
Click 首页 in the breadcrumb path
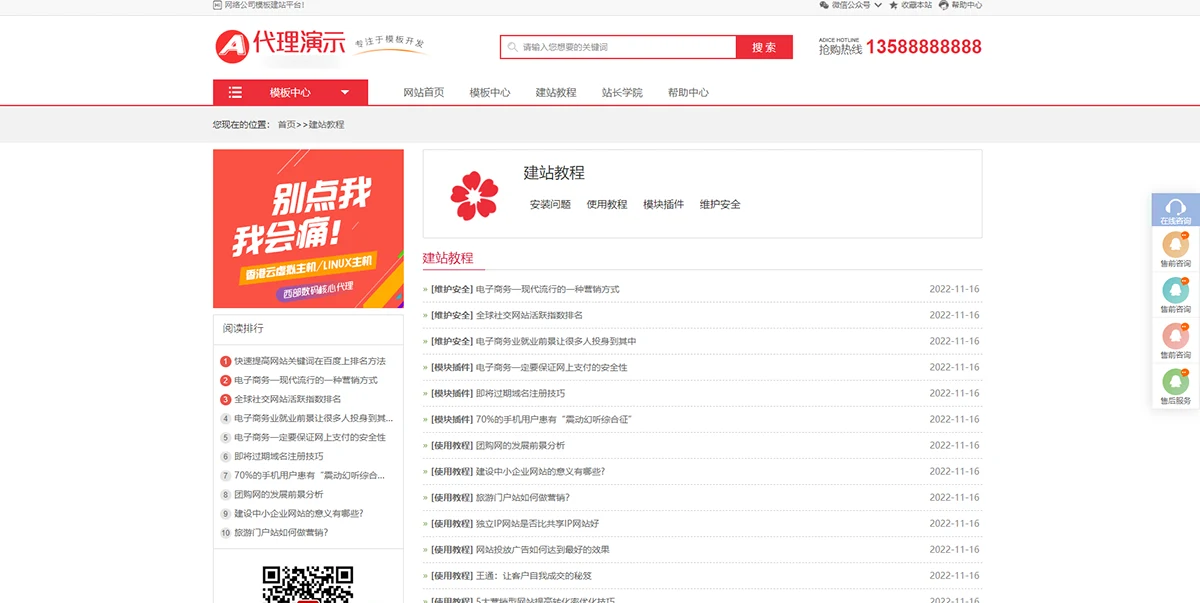286,124
